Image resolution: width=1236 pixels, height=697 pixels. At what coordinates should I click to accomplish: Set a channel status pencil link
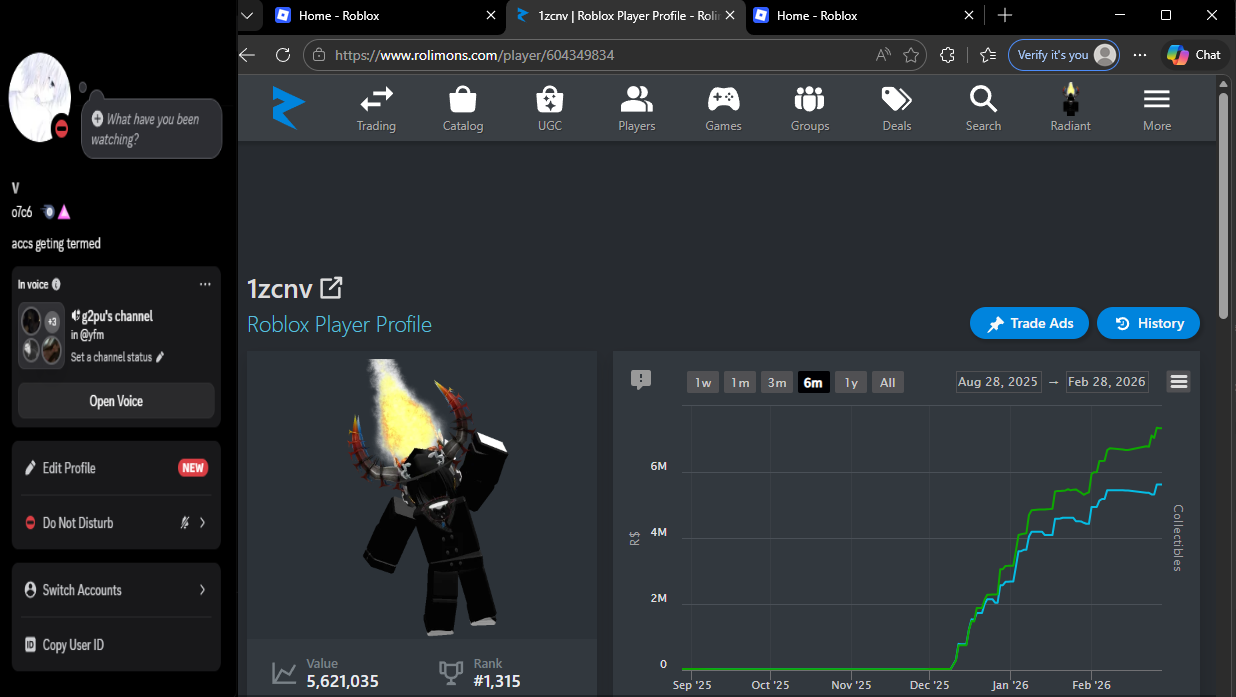coord(117,357)
